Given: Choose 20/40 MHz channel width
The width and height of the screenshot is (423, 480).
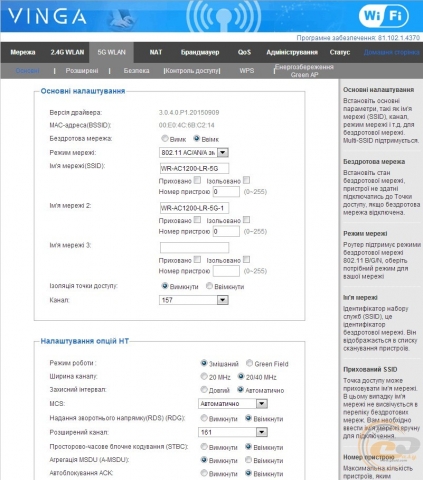Looking at the screenshot, I should pos(241,377).
